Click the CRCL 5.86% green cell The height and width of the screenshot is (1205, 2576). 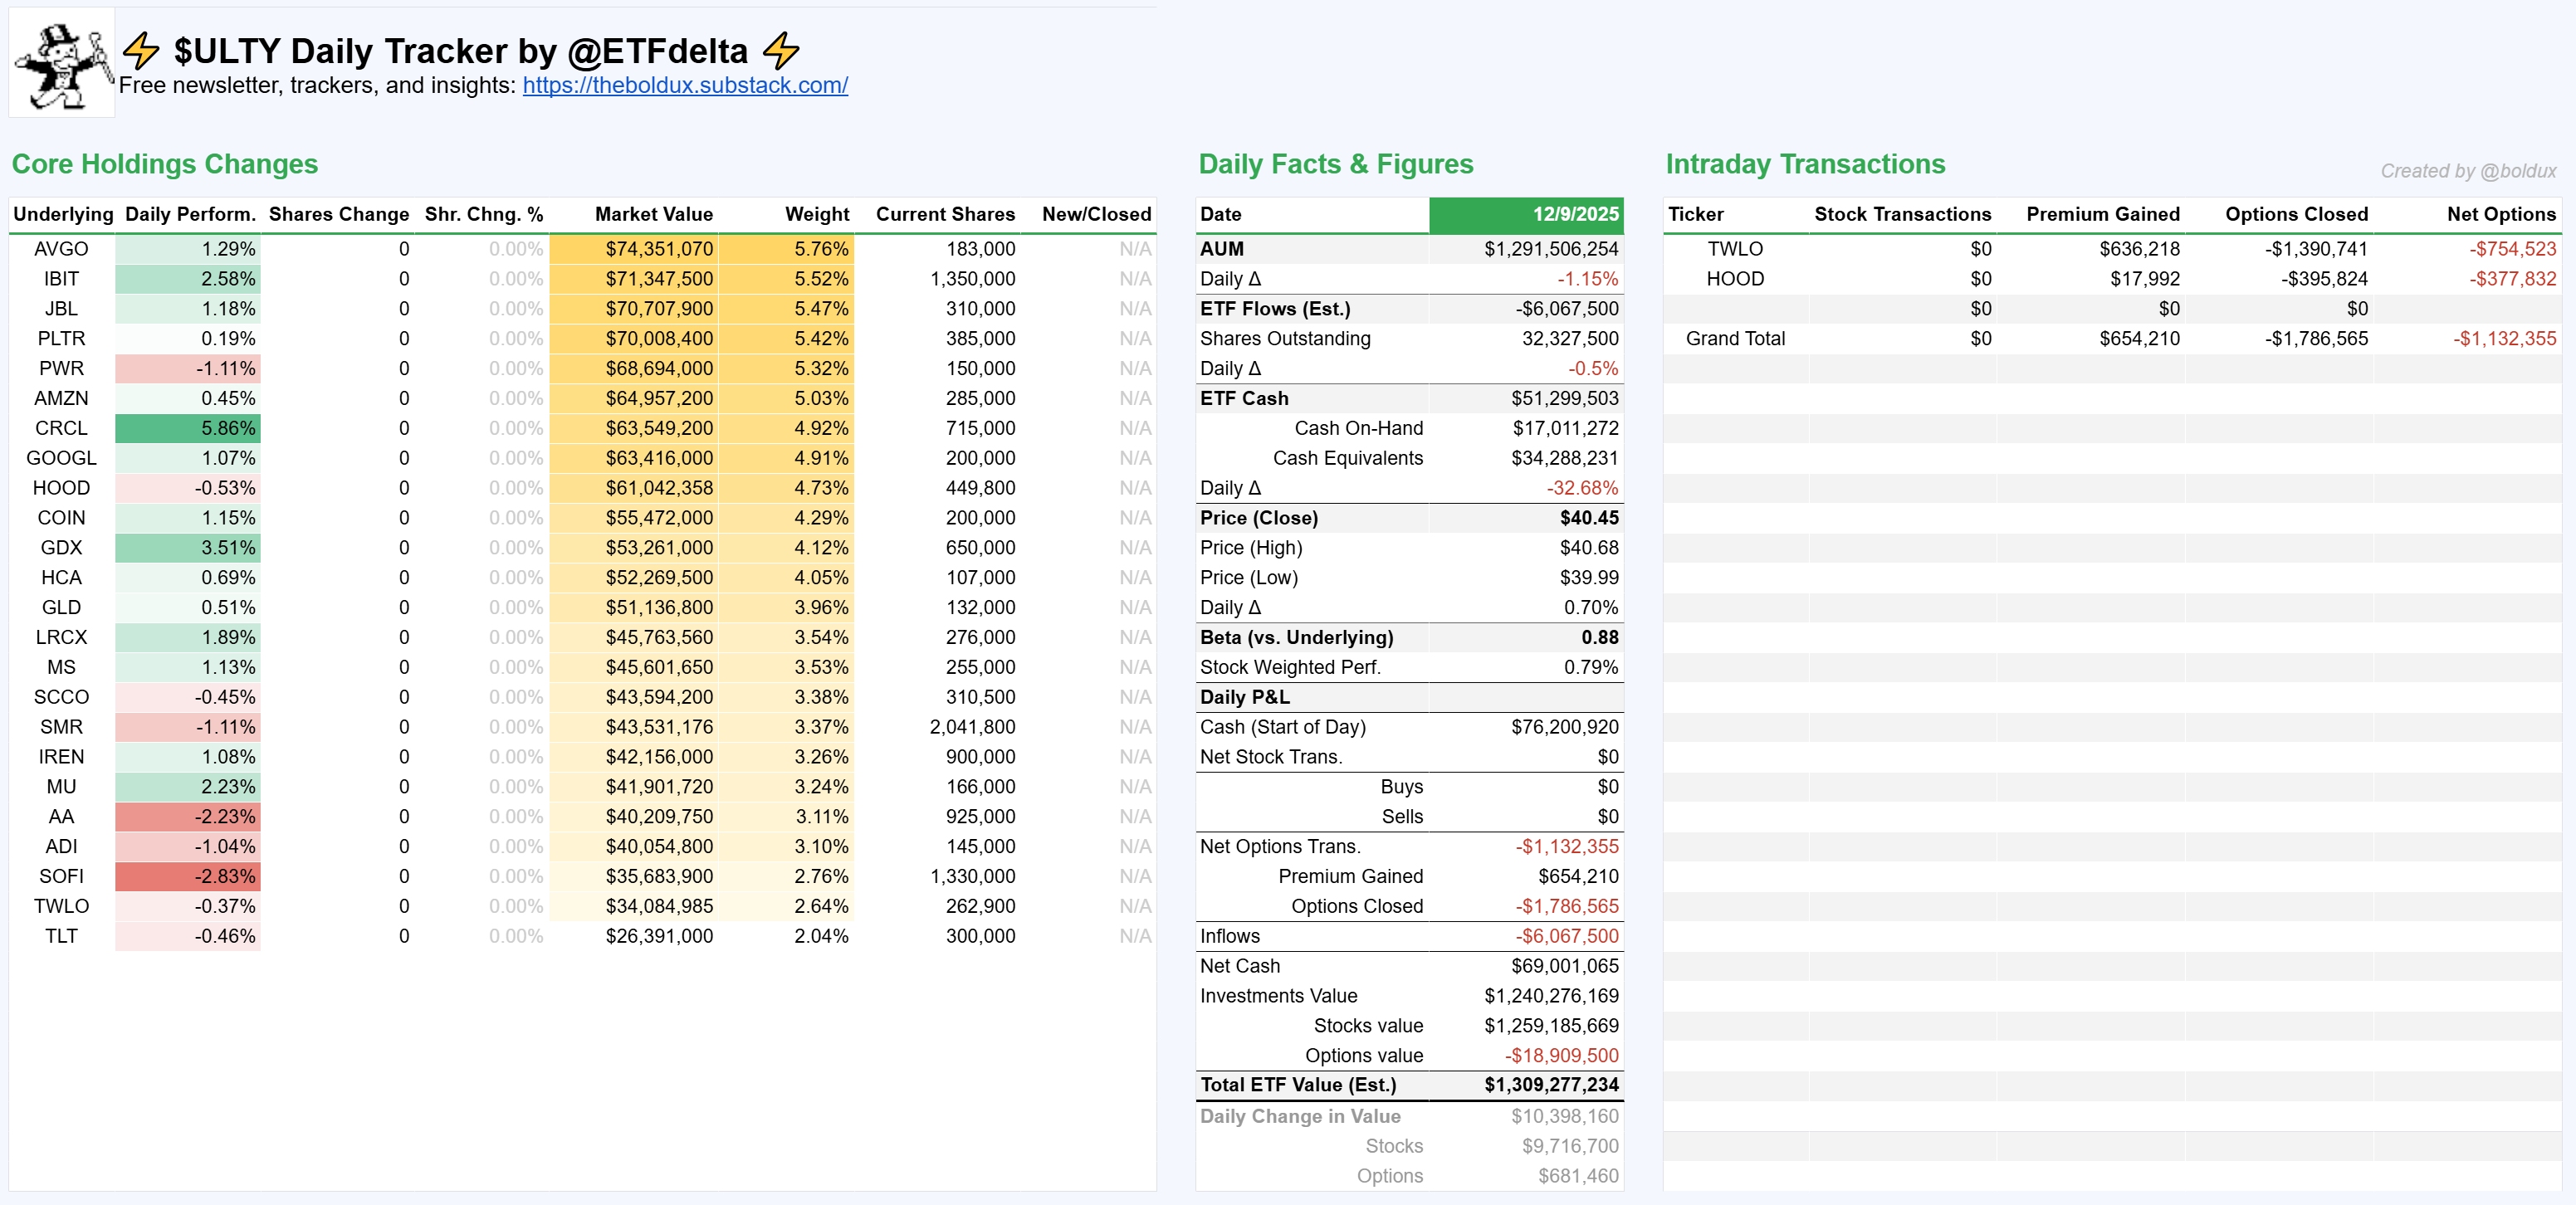tap(188, 428)
